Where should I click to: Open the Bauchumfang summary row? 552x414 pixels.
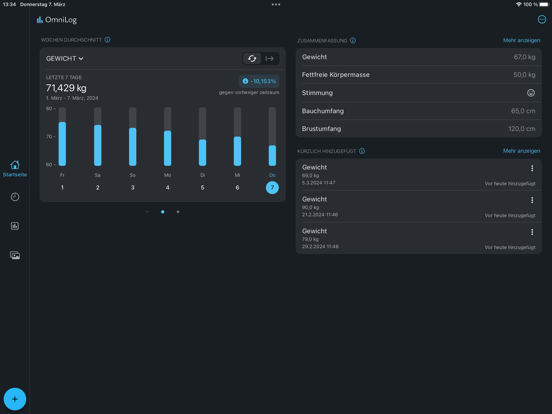419,111
